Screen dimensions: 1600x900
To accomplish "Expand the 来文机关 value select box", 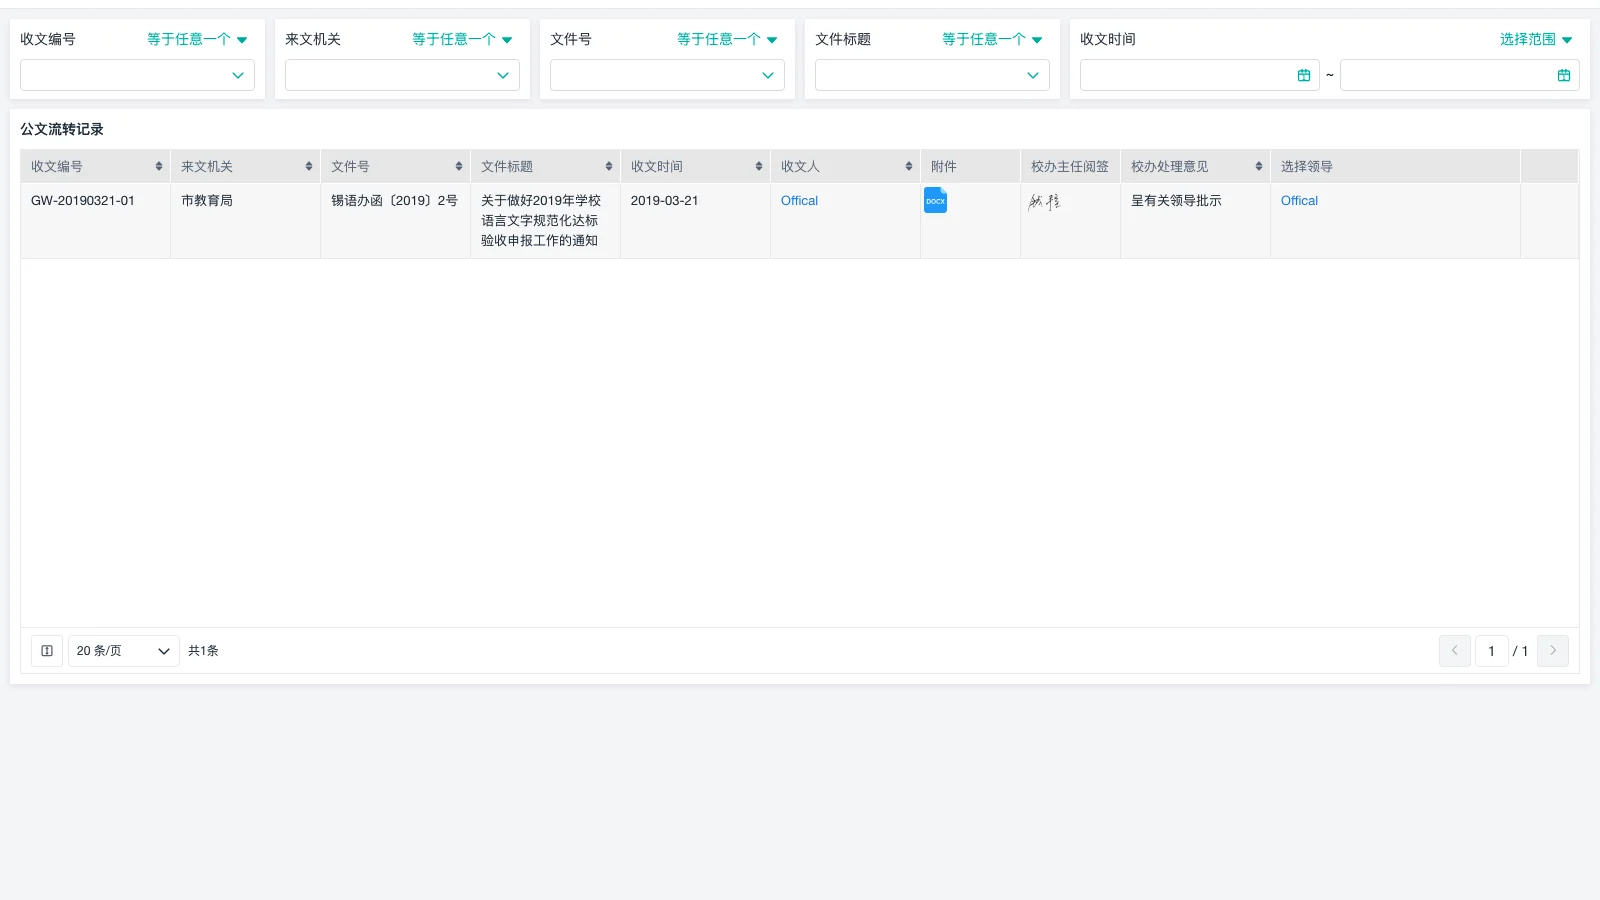I will pyautogui.click(x=402, y=75).
